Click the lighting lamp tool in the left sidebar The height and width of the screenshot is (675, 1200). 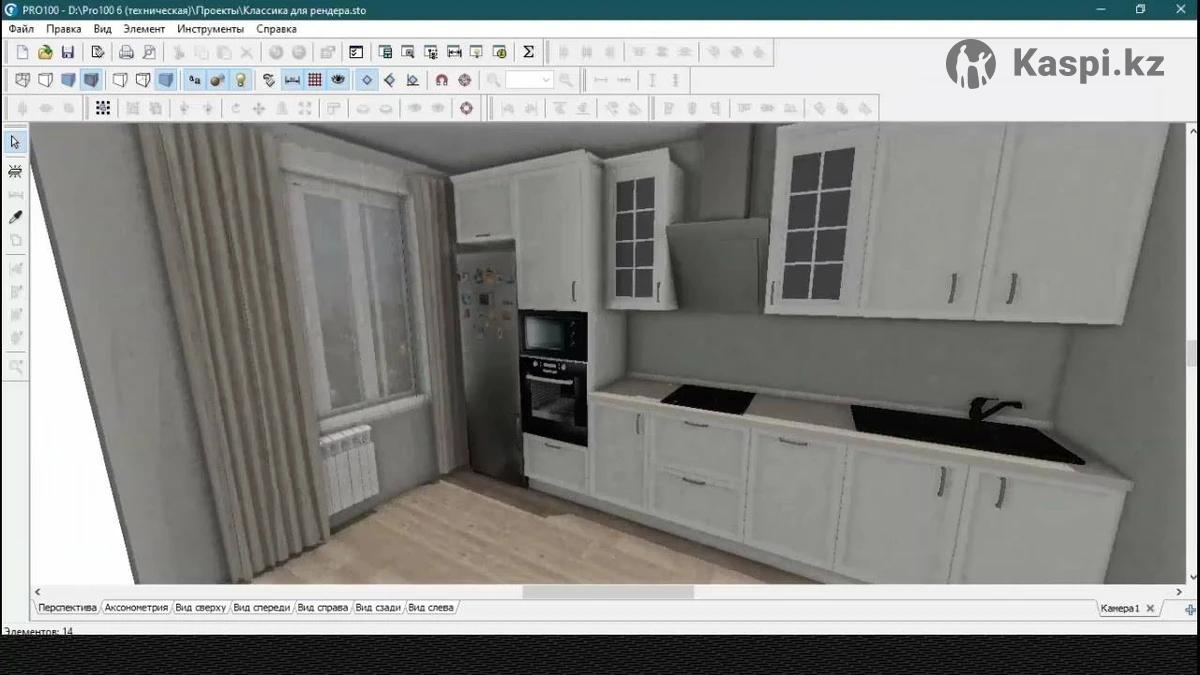[x=15, y=171]
